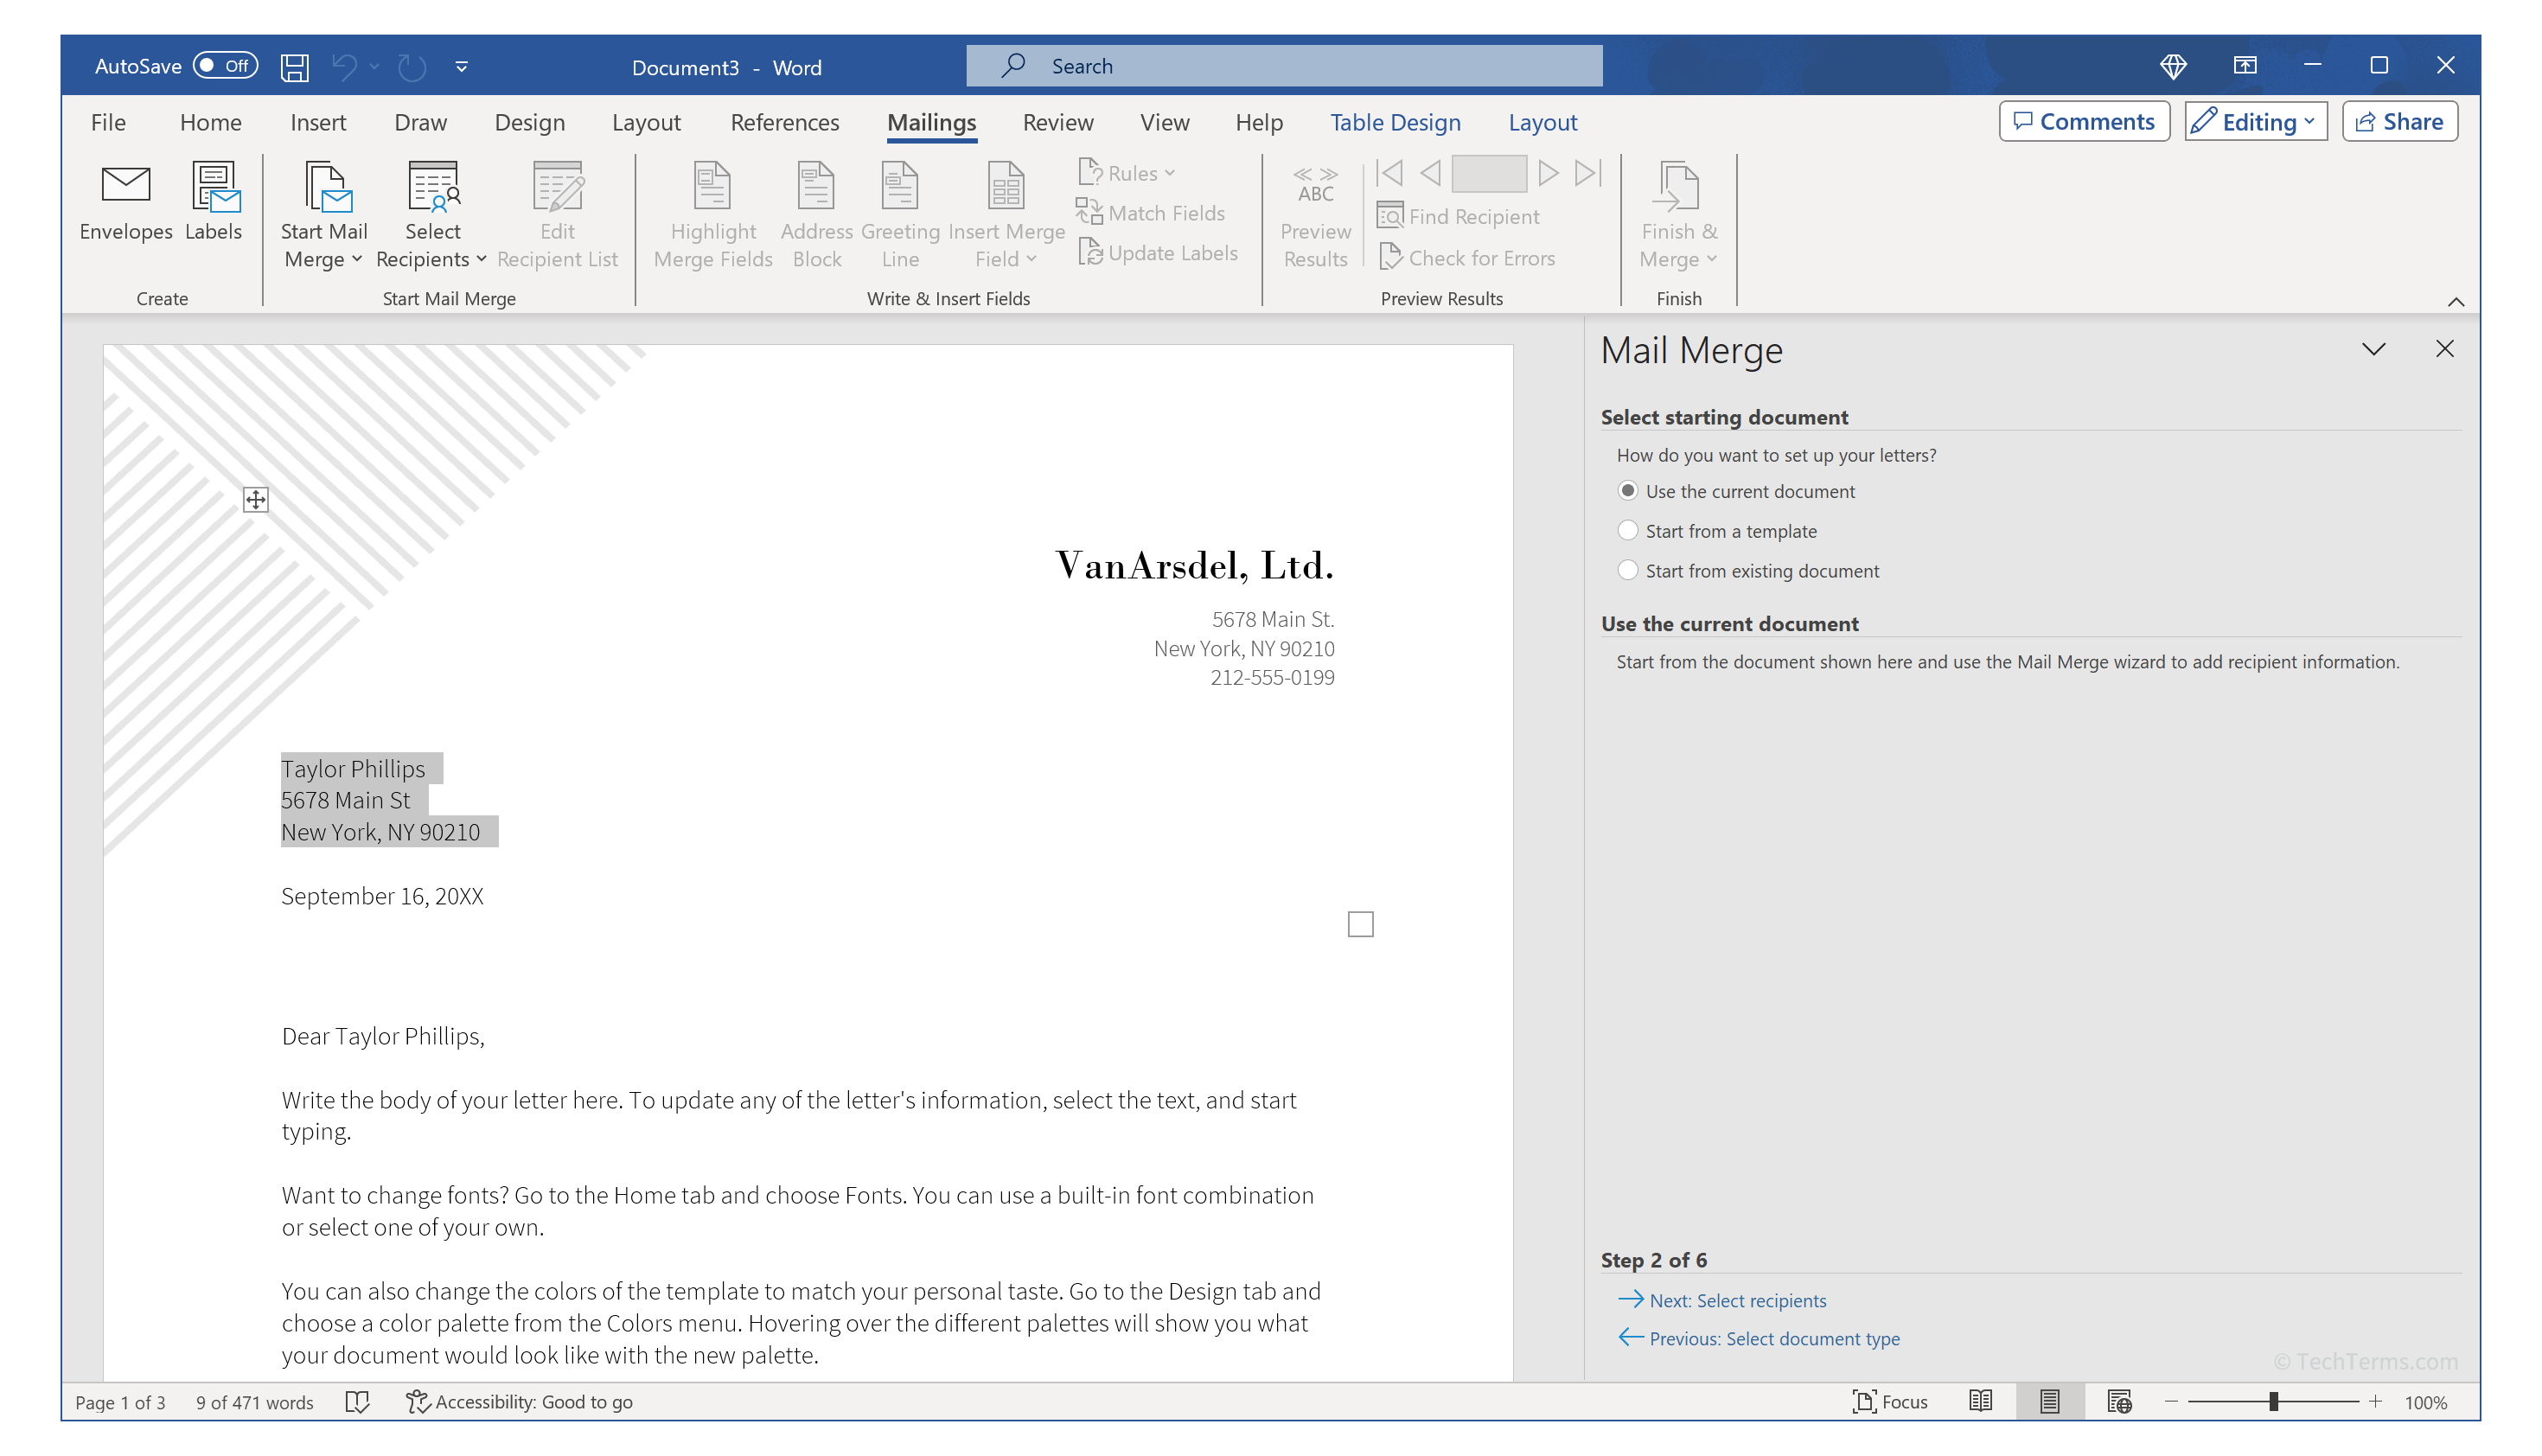2542x1456 pixels.
Task: Select Web Layout view
Action: pos(2118,1402)
